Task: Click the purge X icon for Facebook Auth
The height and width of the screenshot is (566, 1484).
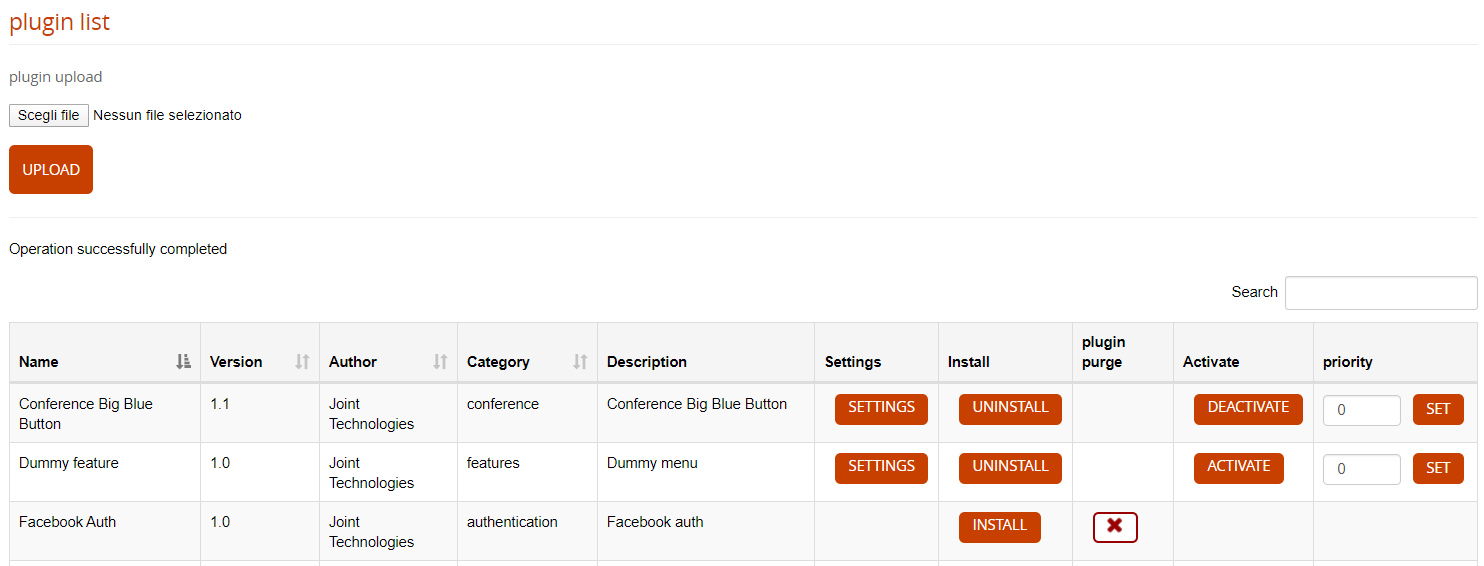Action: pyautogui.click(x=1115, y=527)
